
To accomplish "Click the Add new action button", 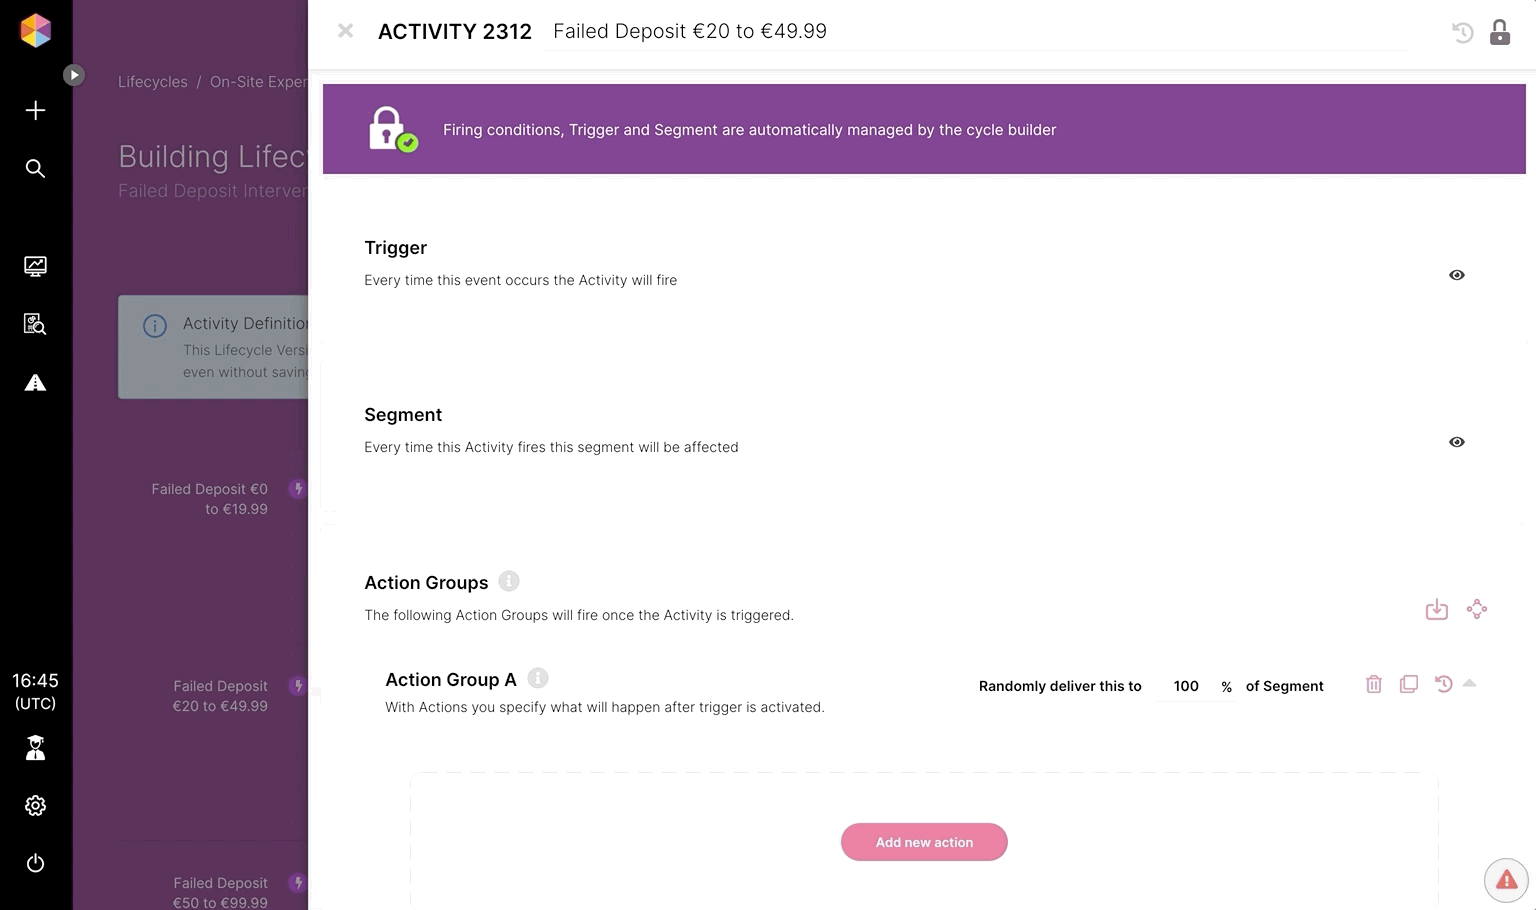I will [924, 842].
